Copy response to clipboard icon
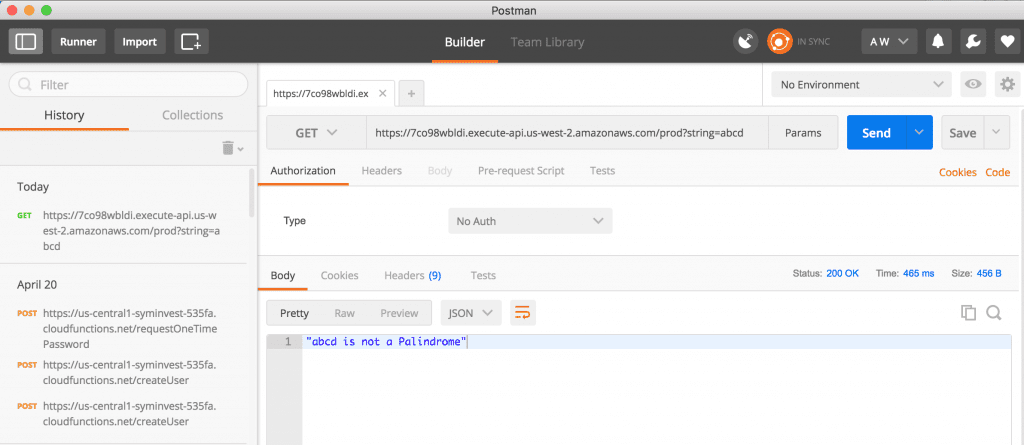1024x445 pixels. click(968, 313)
